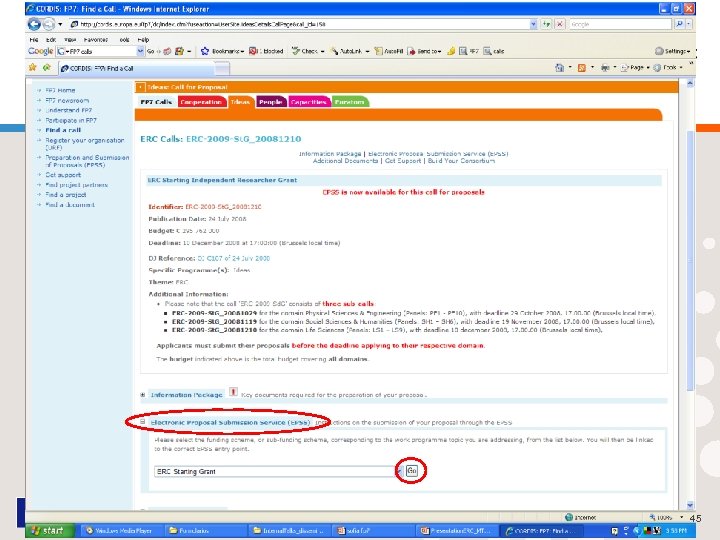
Task: Open the View menu
Action: tap(70, 39)
